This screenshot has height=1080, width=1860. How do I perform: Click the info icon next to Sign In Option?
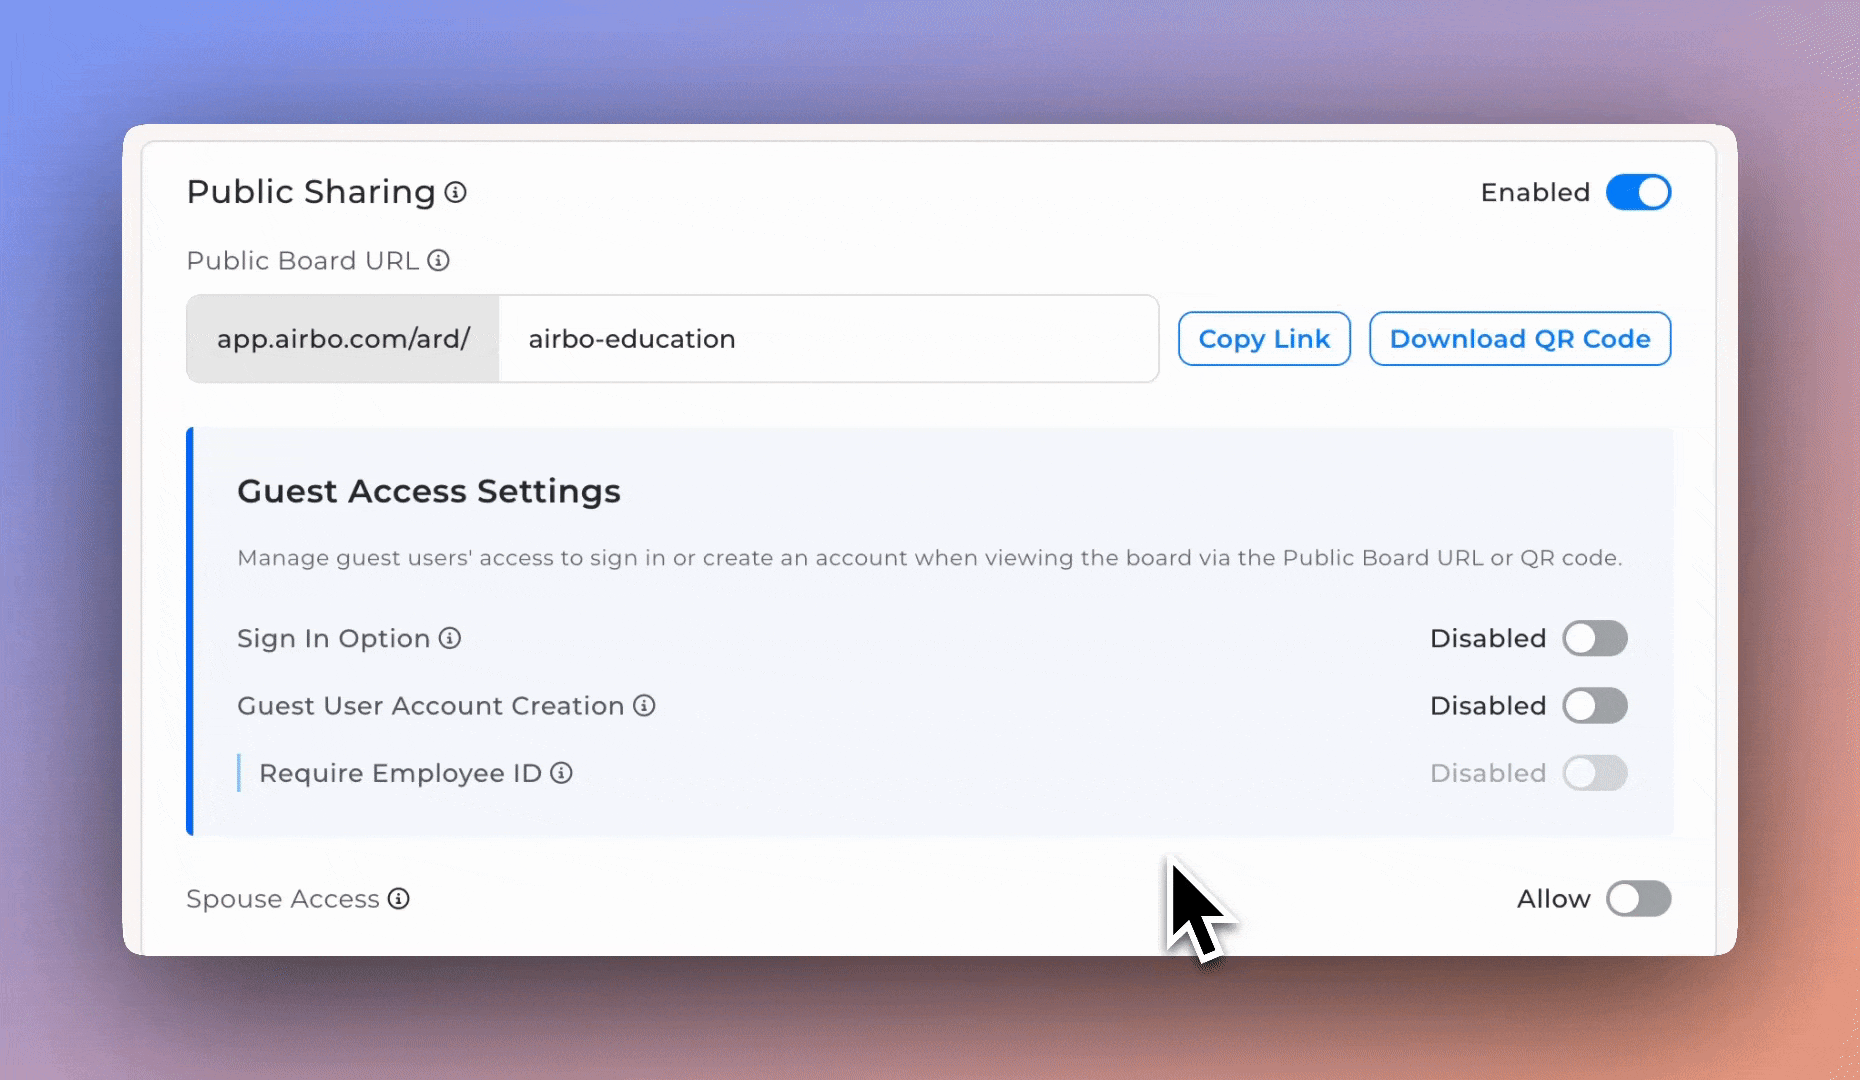coord(450,638)
